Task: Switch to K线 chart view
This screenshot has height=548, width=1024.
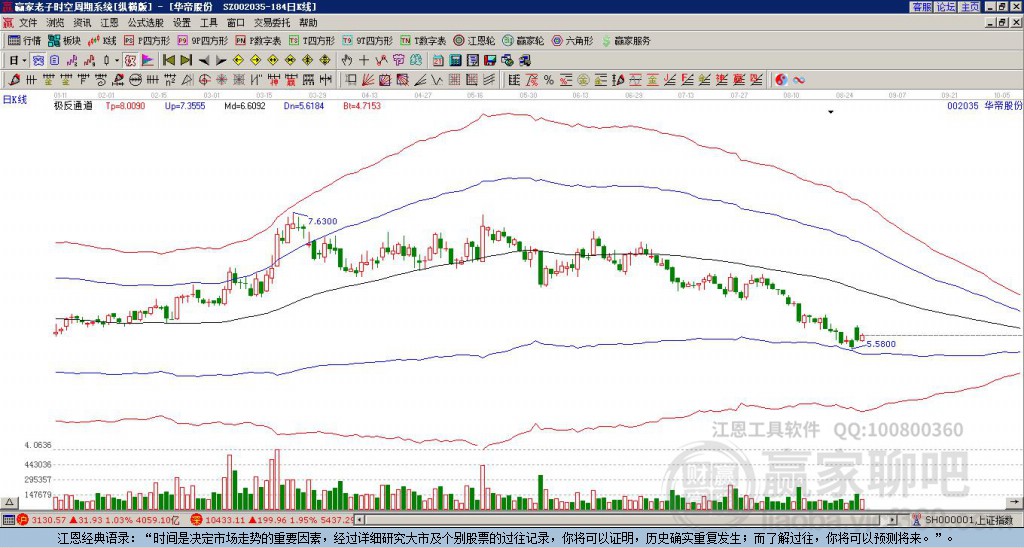Action: [102, 40]
